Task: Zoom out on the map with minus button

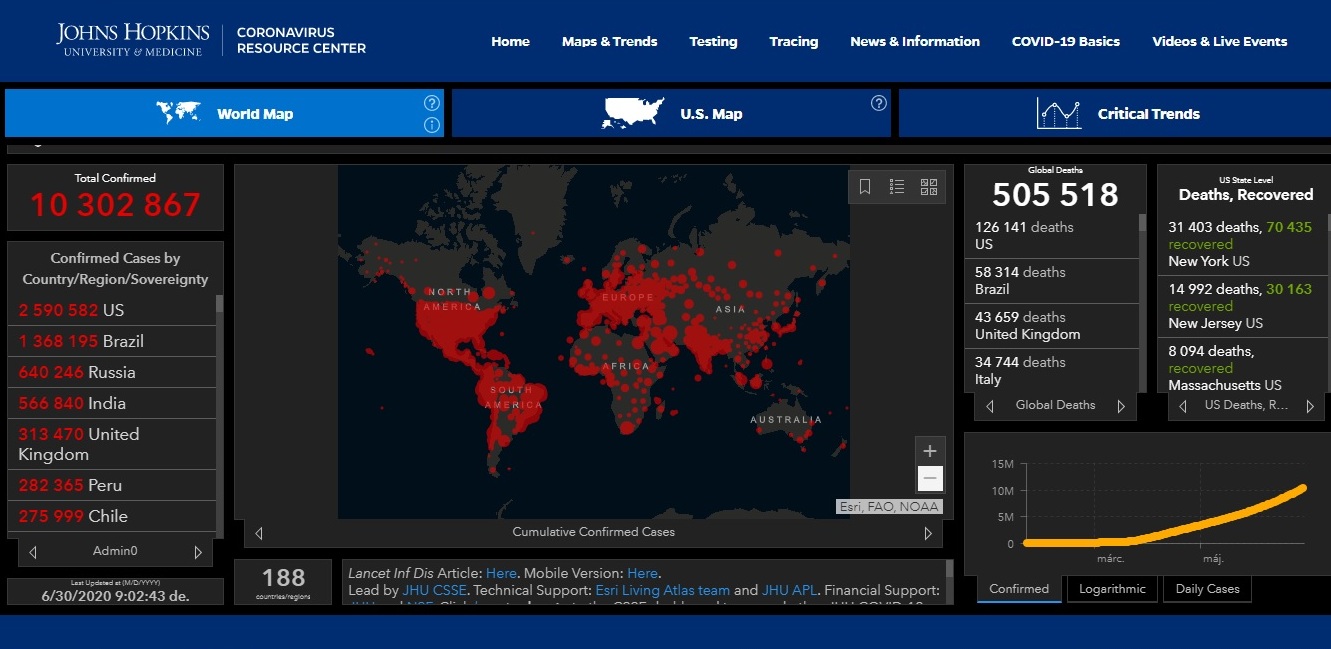Action: (930, 478)
